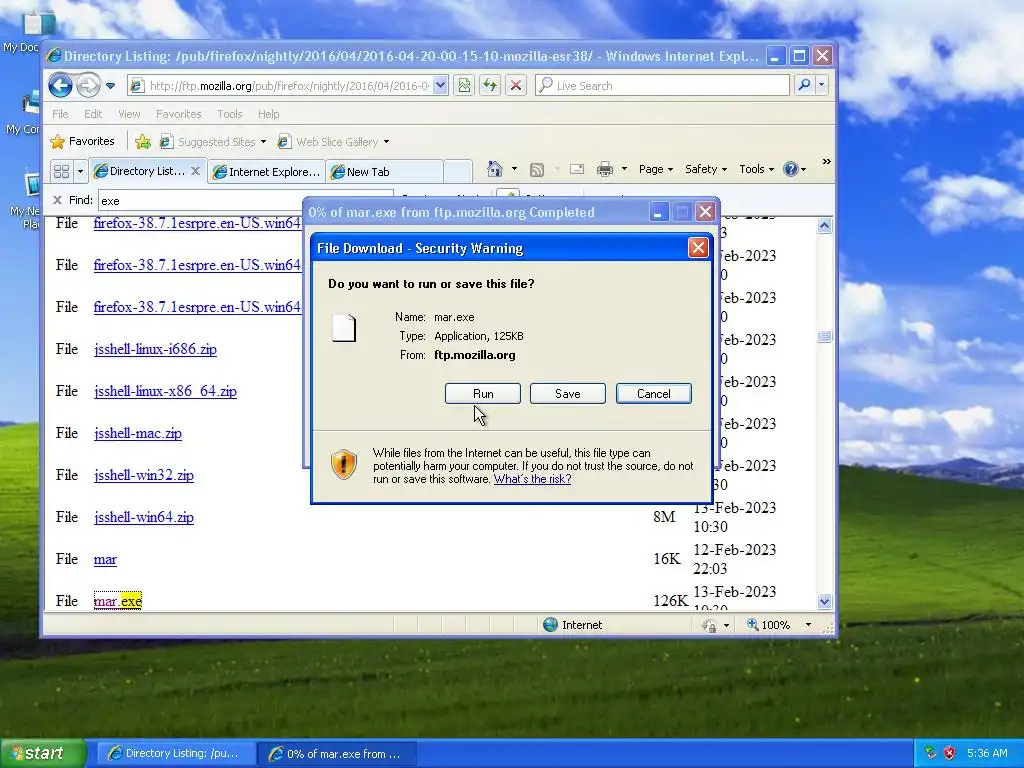The width and height of the screenshot is (1024, 768).
Task: Open the View menu
Action: point(129,114)
